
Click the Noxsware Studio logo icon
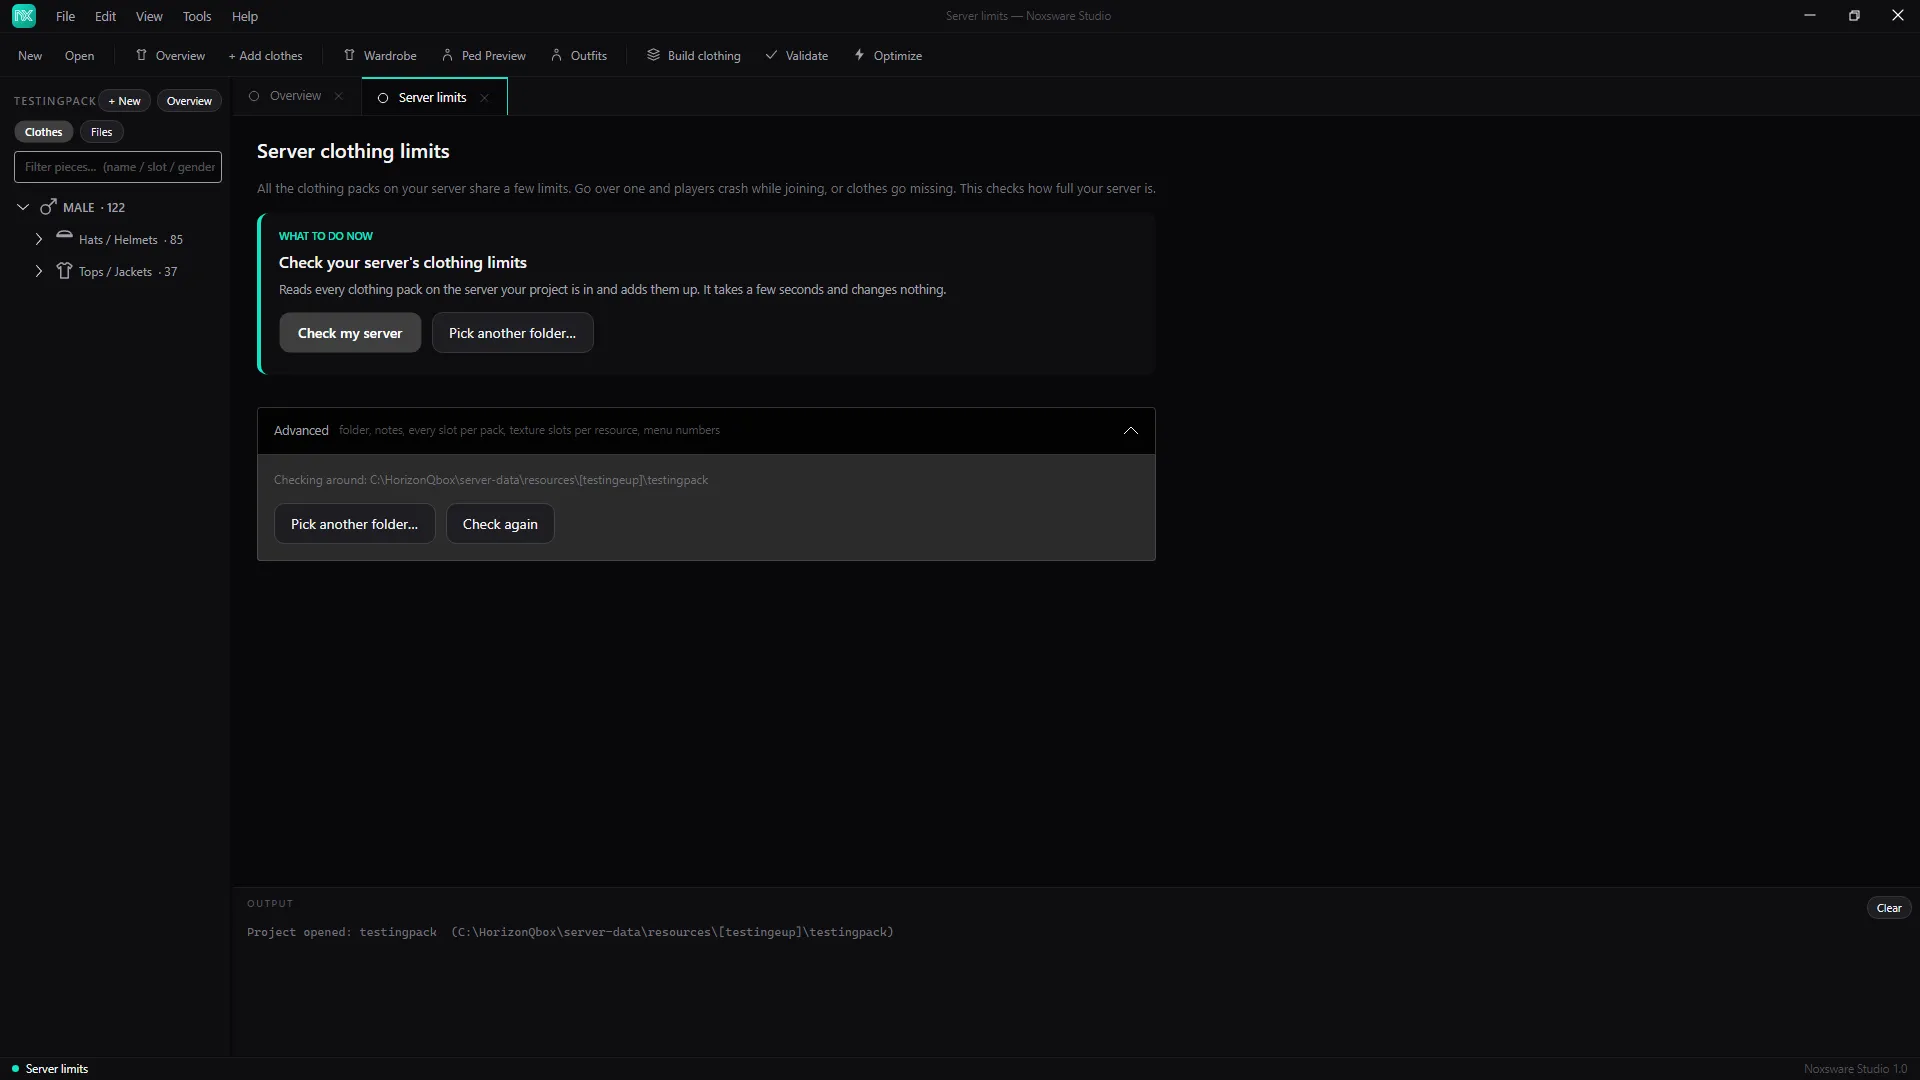coord(24,16)
